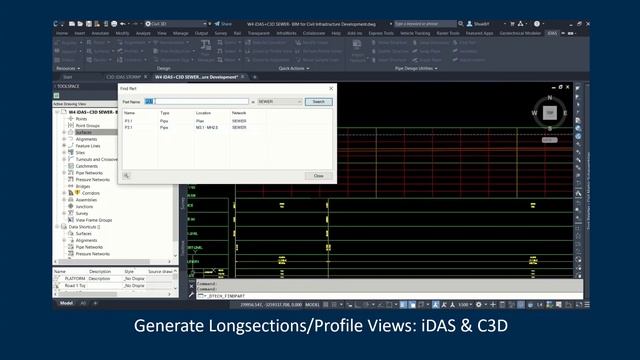
Task: Select Point Groups in the Toolspace tree
Action: click(x=87, y=126)
